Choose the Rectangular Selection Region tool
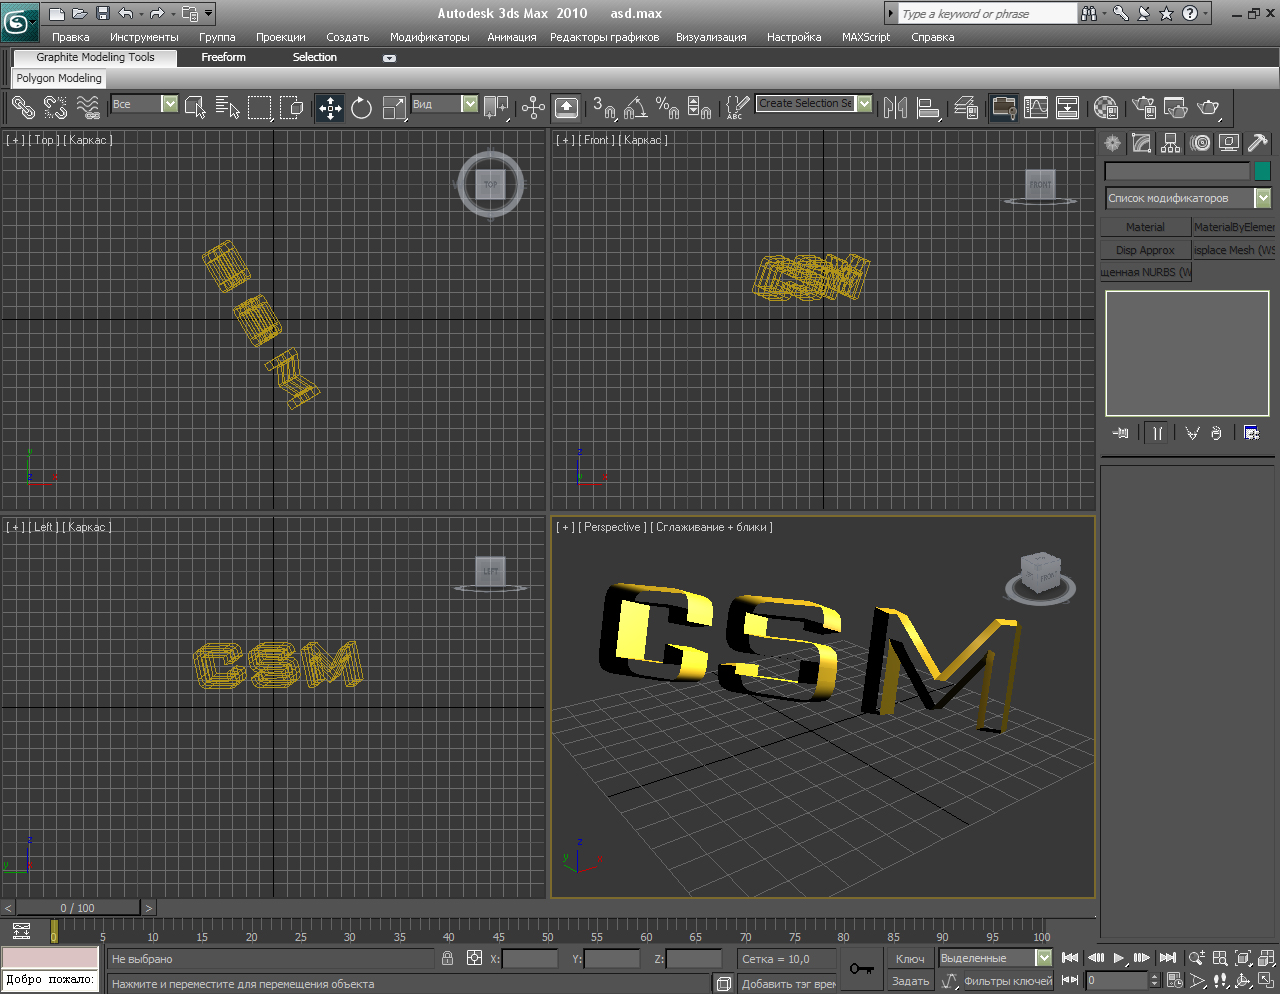Viewport: 1280px width, 994px height. (260, 106)
